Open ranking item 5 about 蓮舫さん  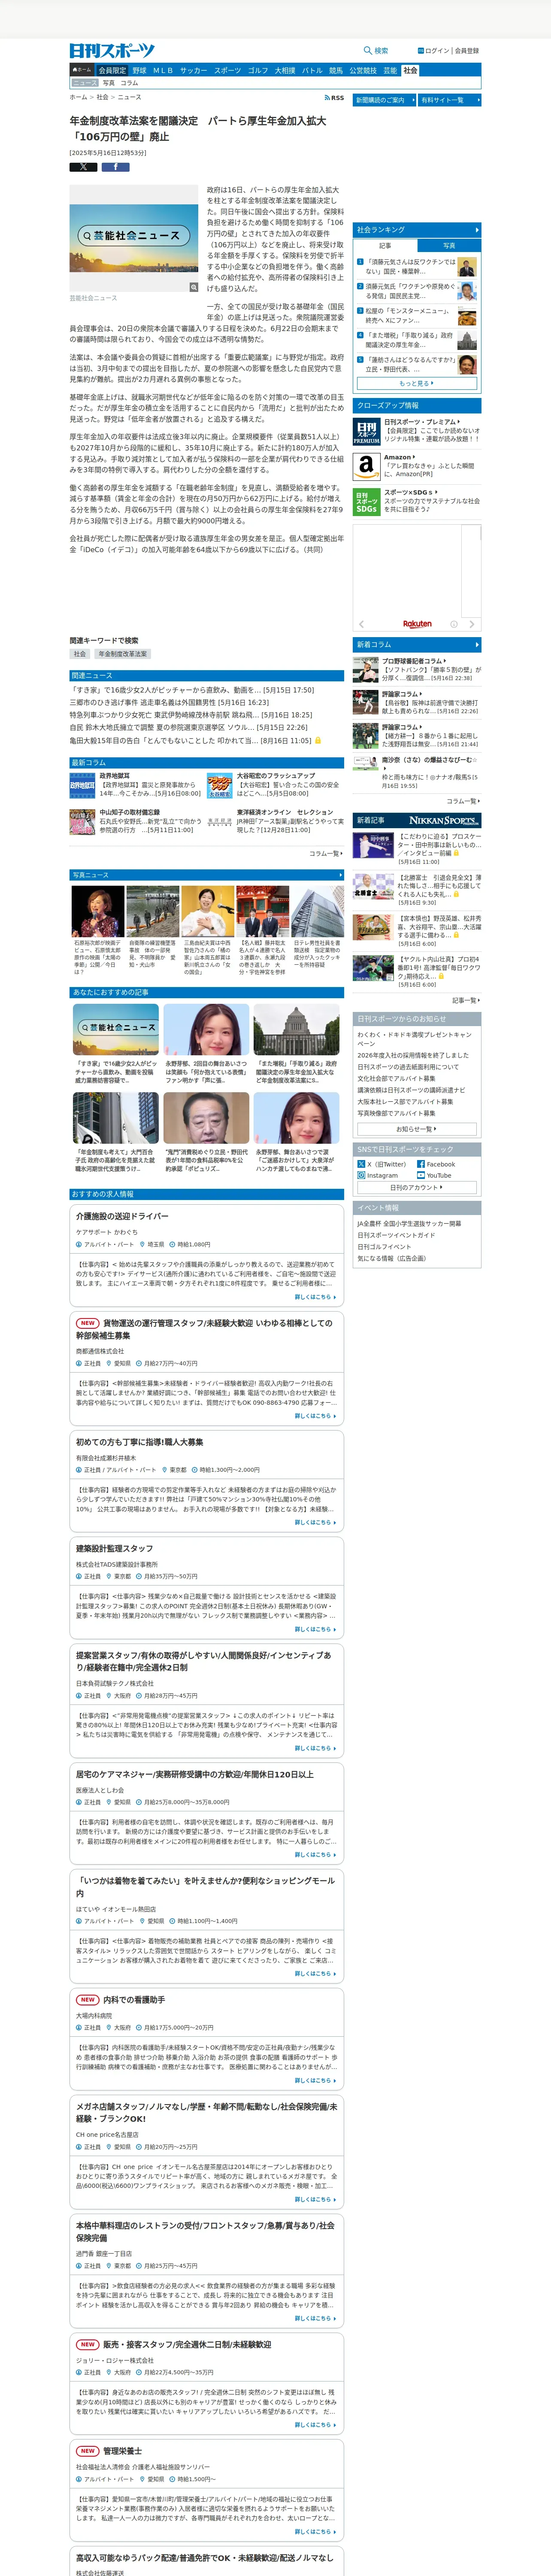[x=417, y=364]
